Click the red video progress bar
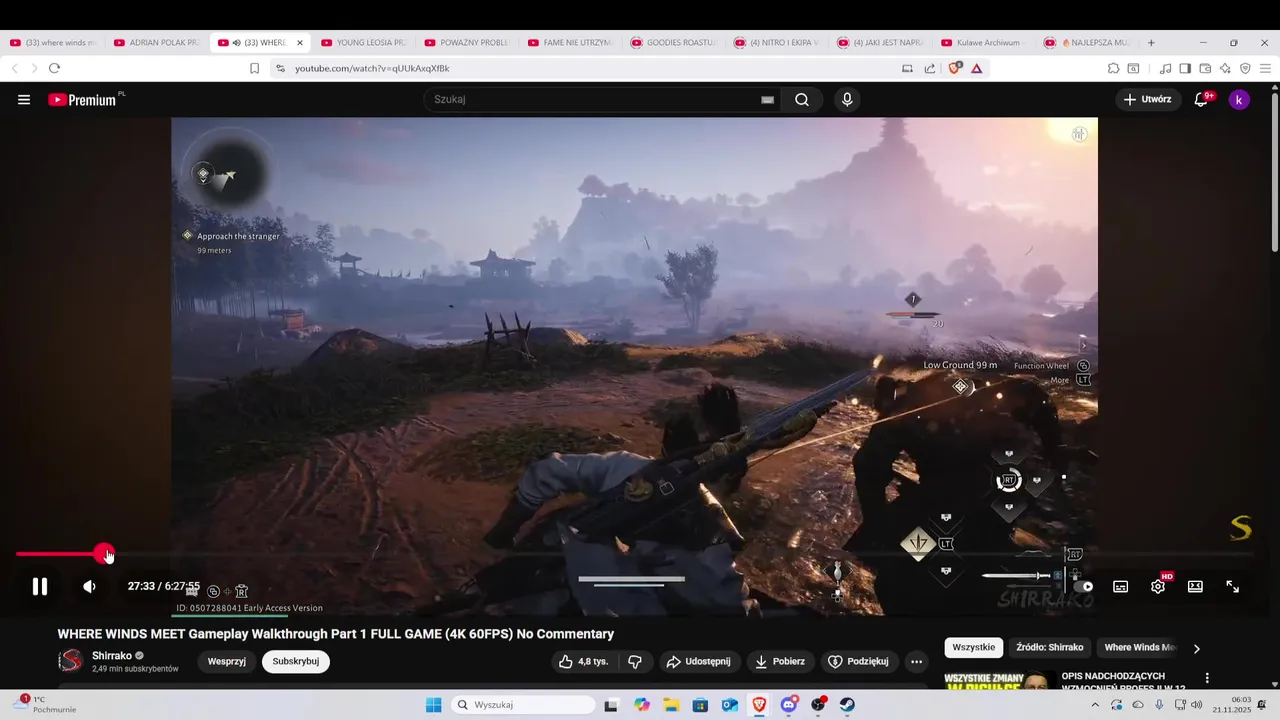Screen dimensions: 1280x720 59,554
